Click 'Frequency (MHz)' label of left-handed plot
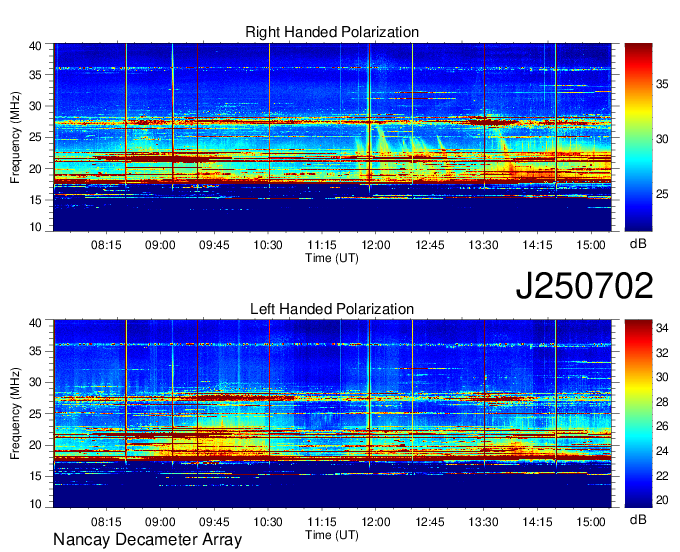The width and height of the screenshot is (680, 552). tap(15, 414)
